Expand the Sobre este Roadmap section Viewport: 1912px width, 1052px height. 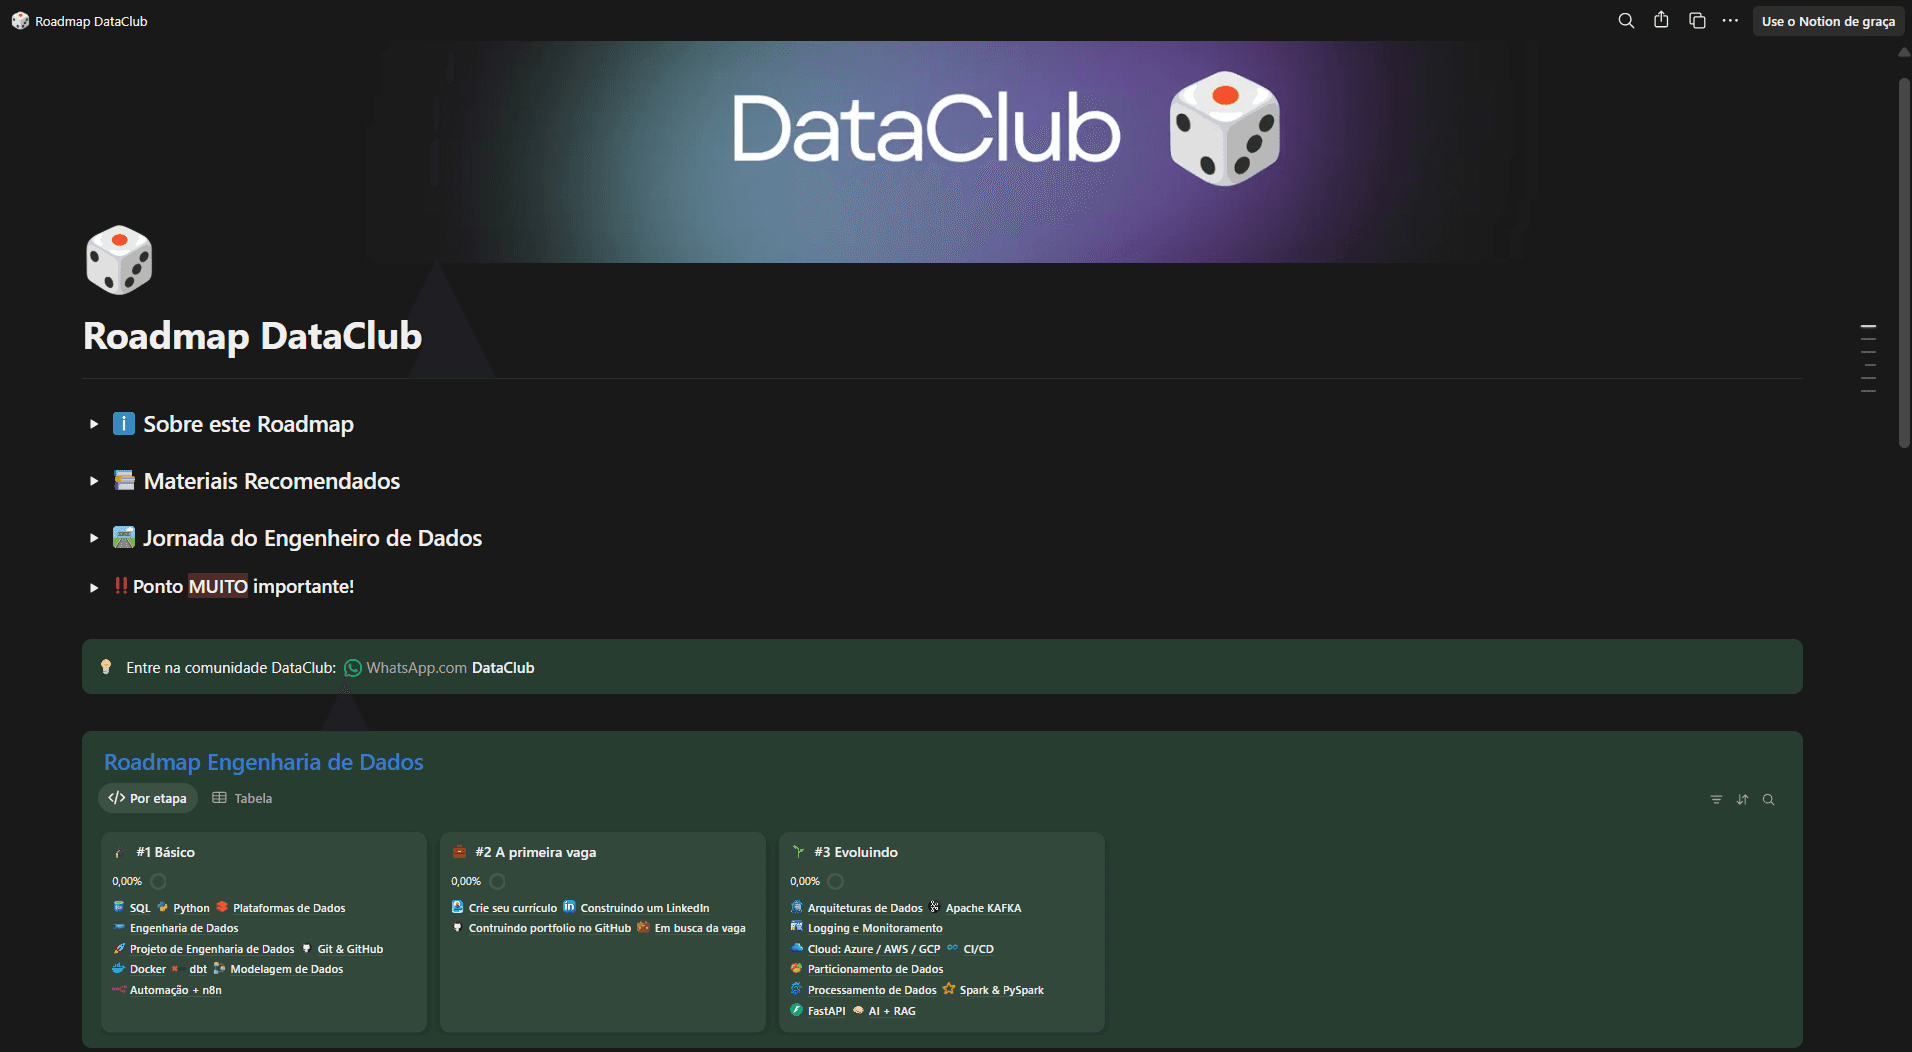tap(93, 424)
